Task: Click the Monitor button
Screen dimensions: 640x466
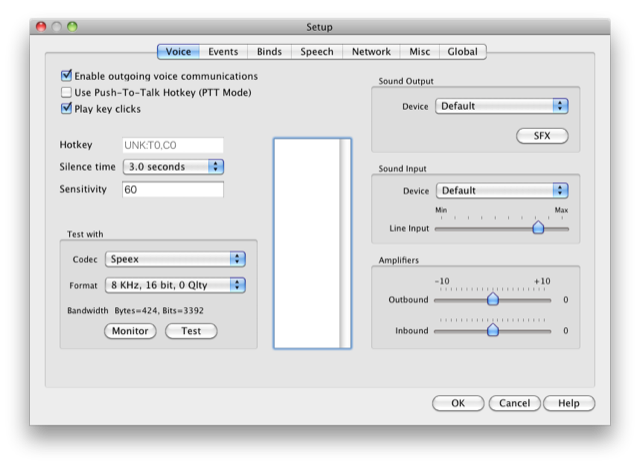Action: pyautogui.click(x=131, y=331)
